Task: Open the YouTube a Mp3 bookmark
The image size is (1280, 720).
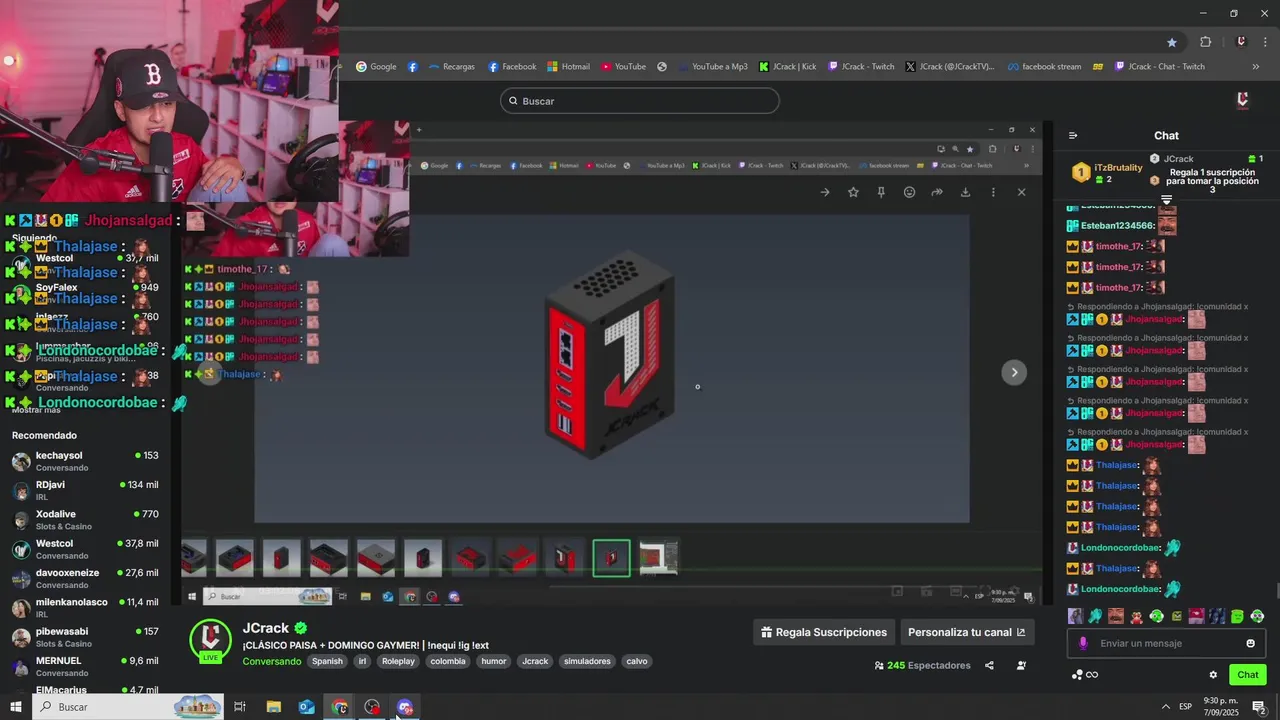Action: point(713,67)
